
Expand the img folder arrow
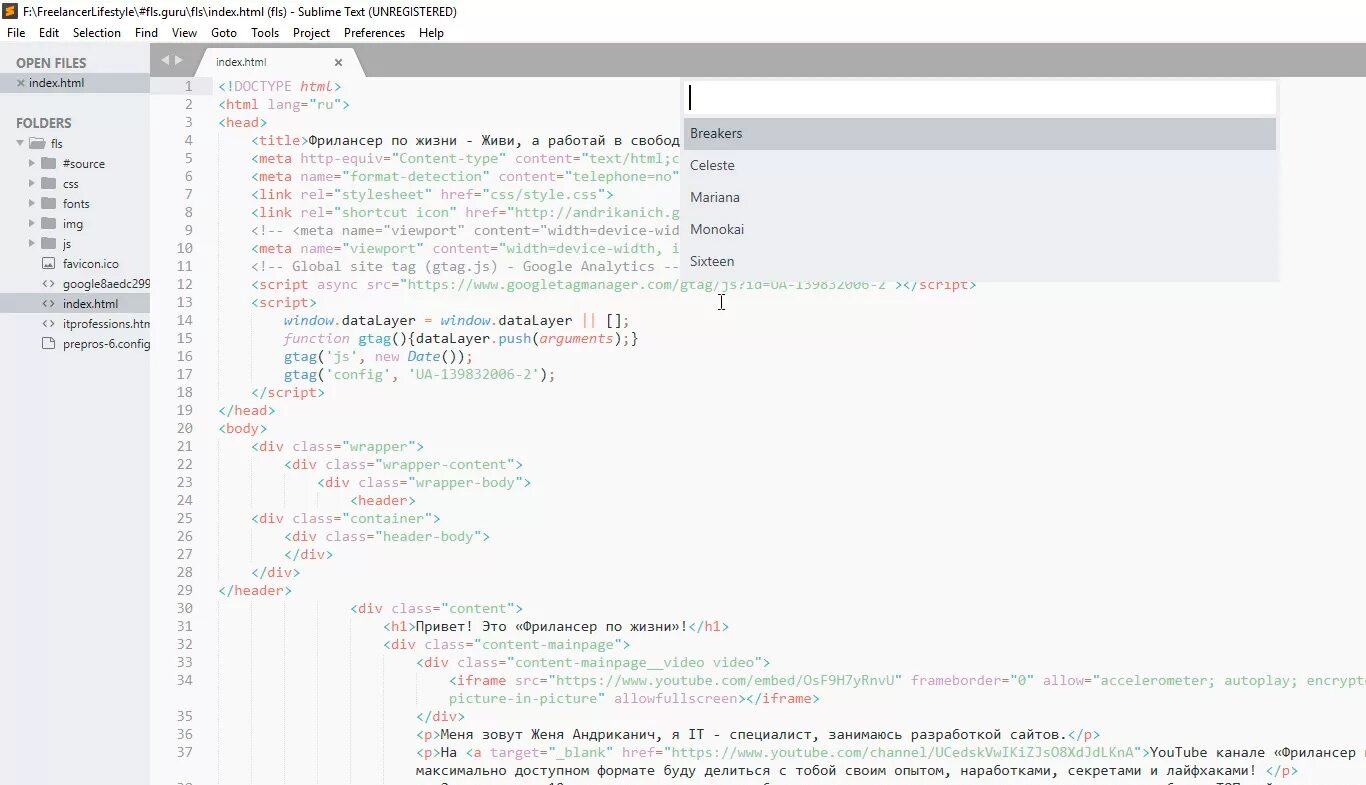coord(33,223)
